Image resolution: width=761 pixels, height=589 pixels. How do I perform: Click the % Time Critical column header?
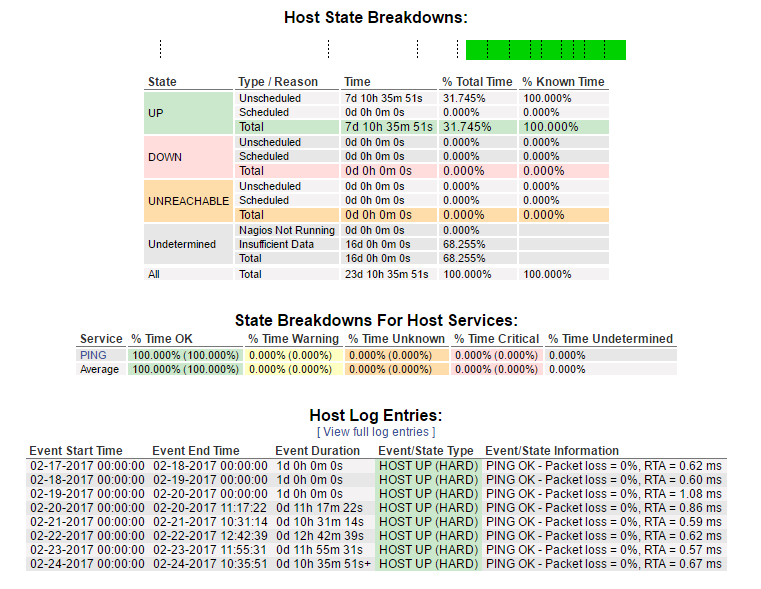click(496, 339)
